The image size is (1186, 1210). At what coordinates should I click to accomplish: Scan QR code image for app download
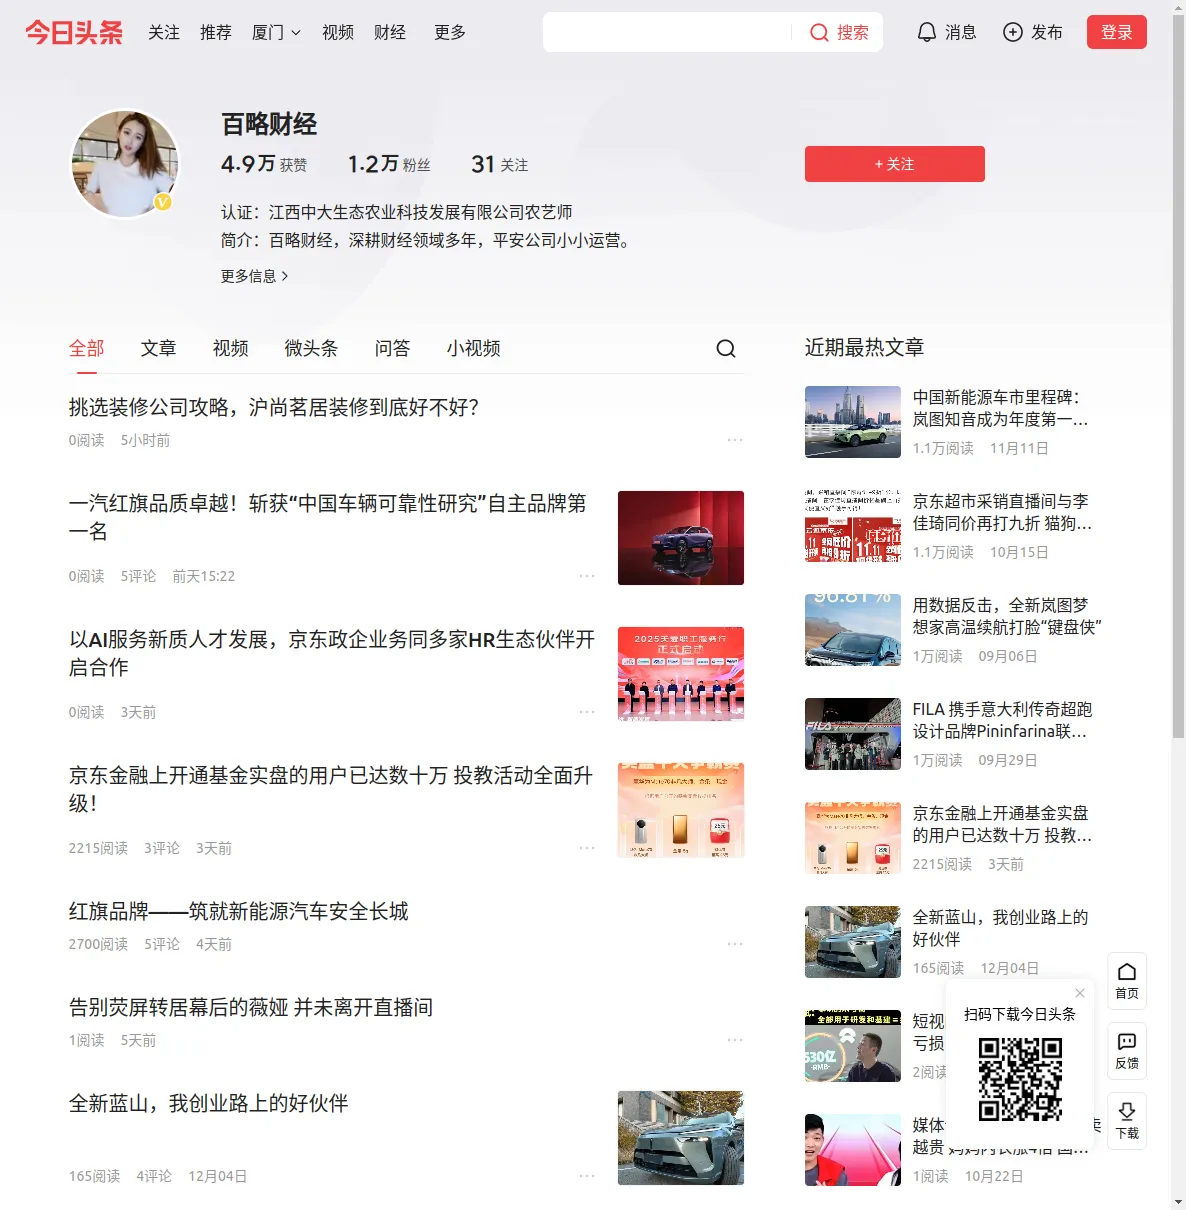click(1020, 1079)
